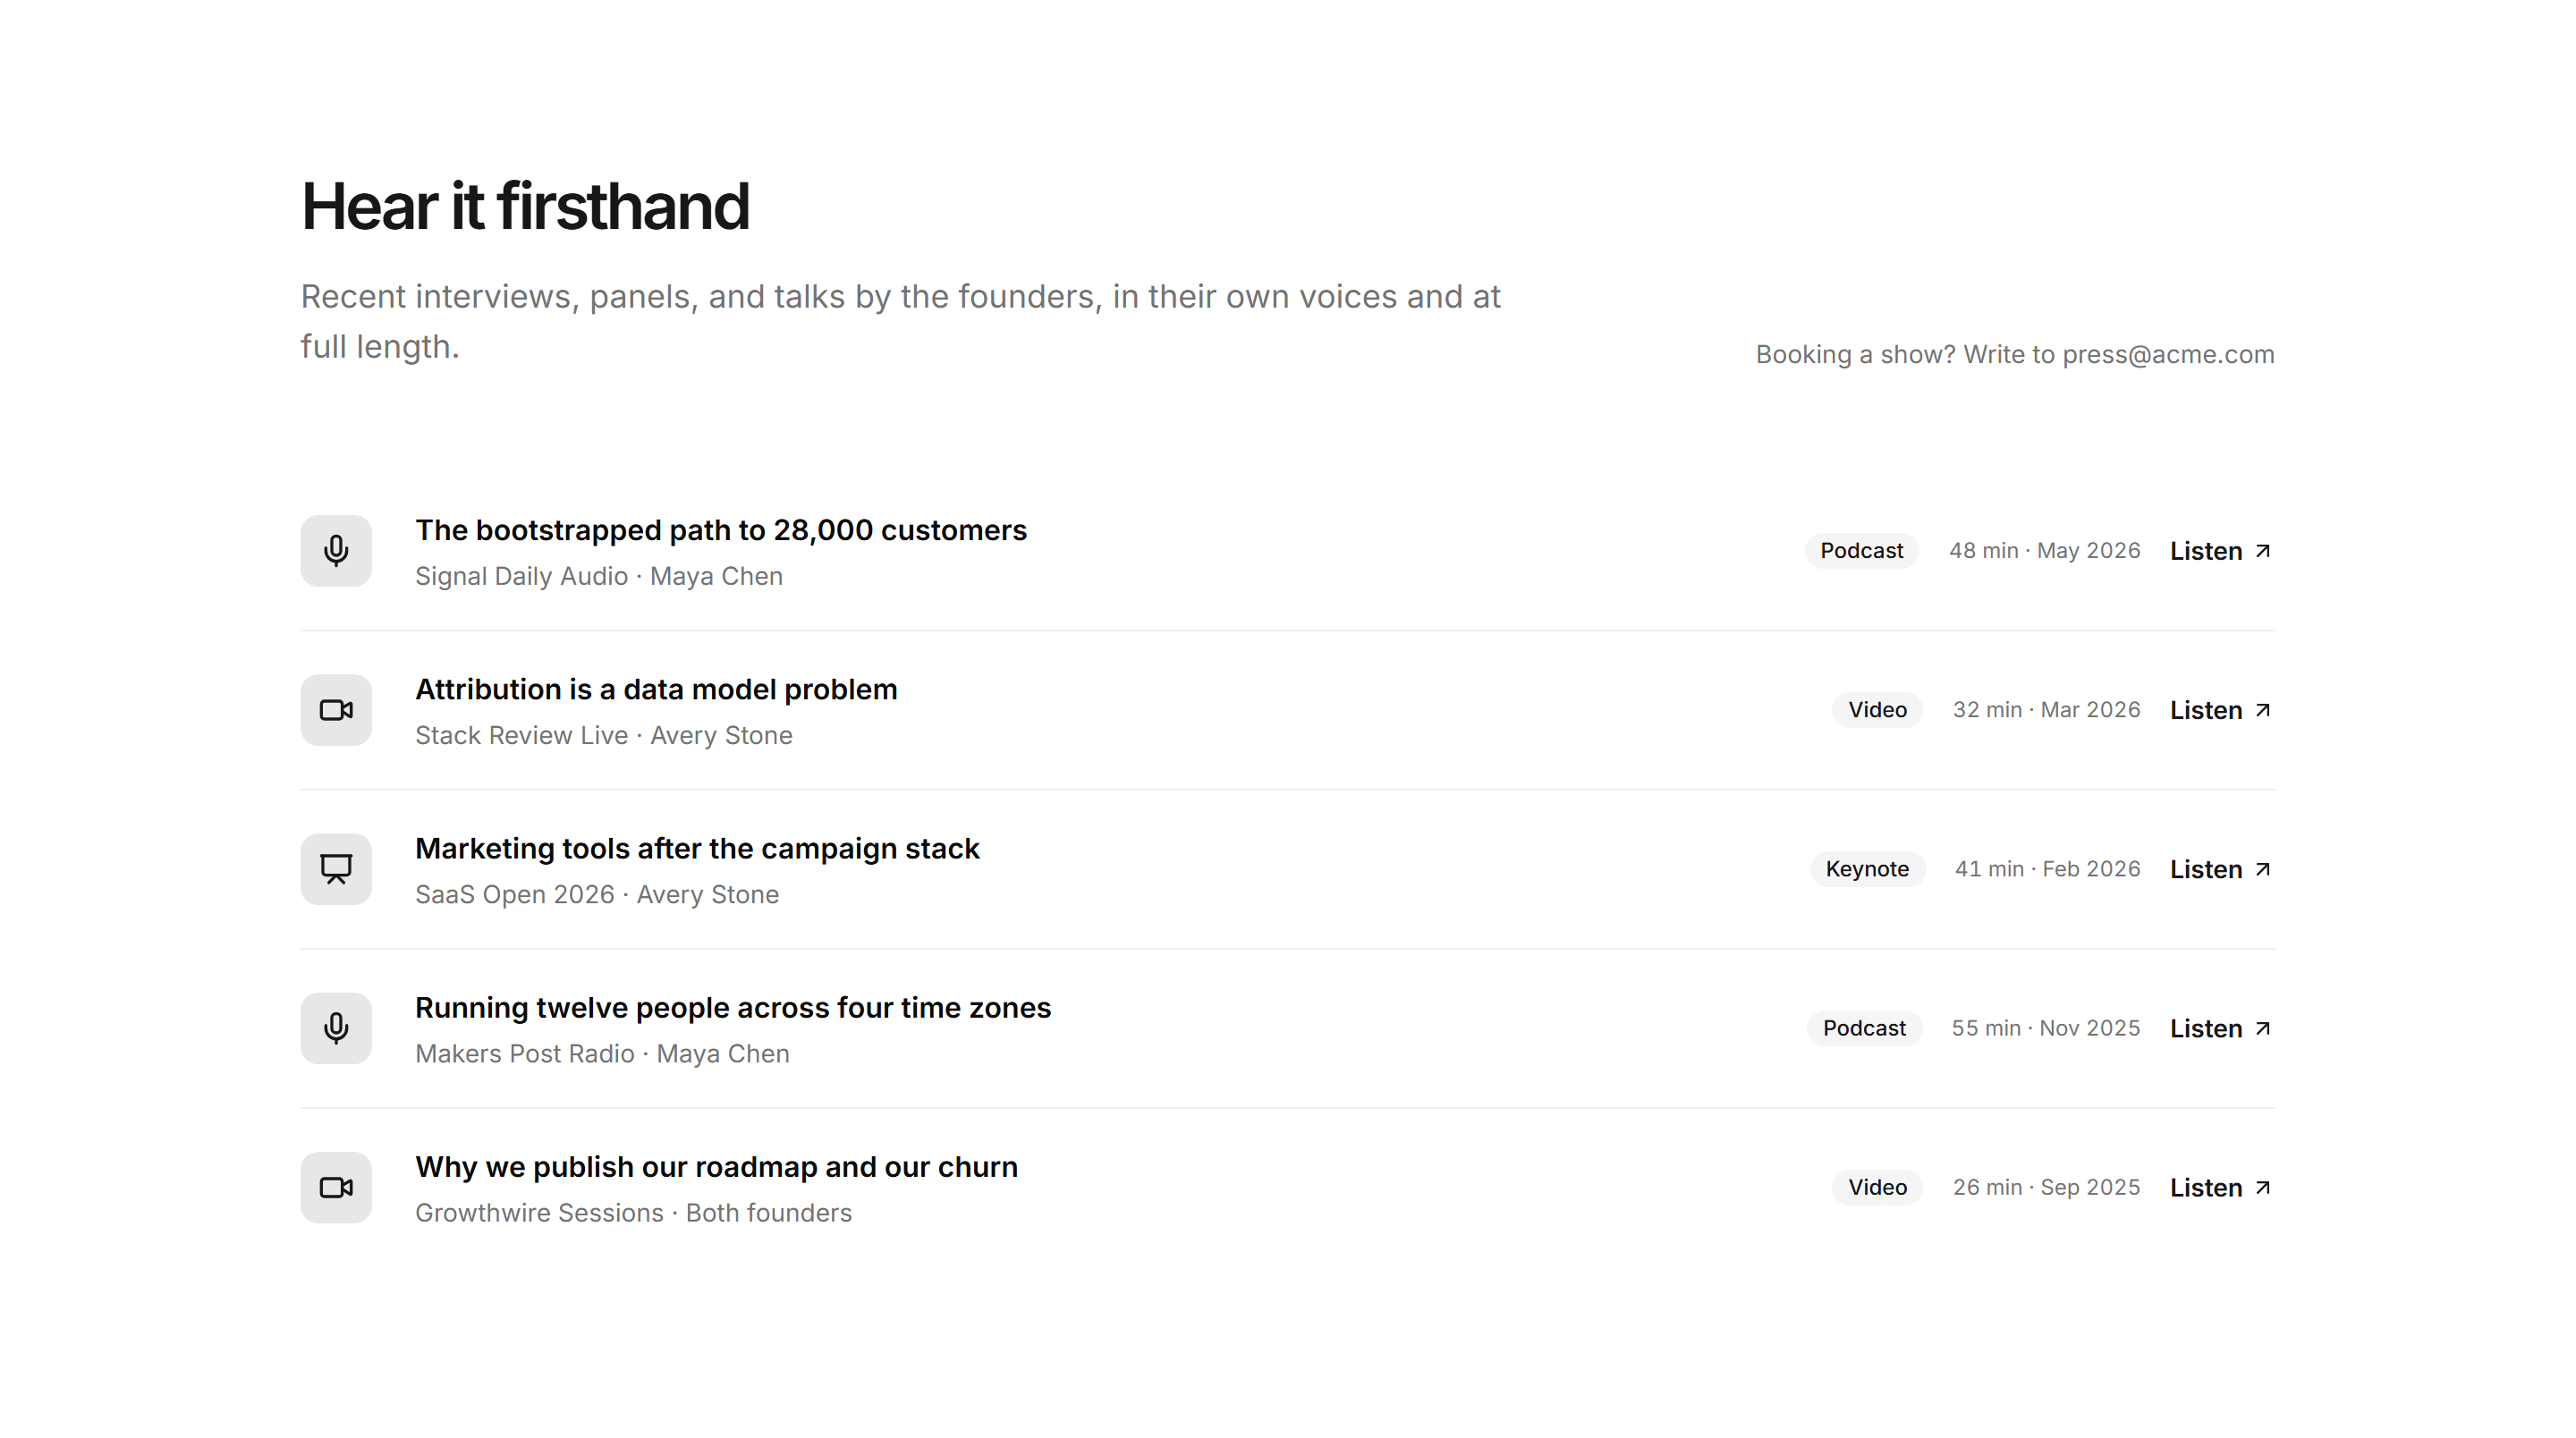The width and height of the screenshot is (2576, 1438).
Task: Open title 'The bootstrapped path to 28,000 customers'
Action: tap(721, 529)
